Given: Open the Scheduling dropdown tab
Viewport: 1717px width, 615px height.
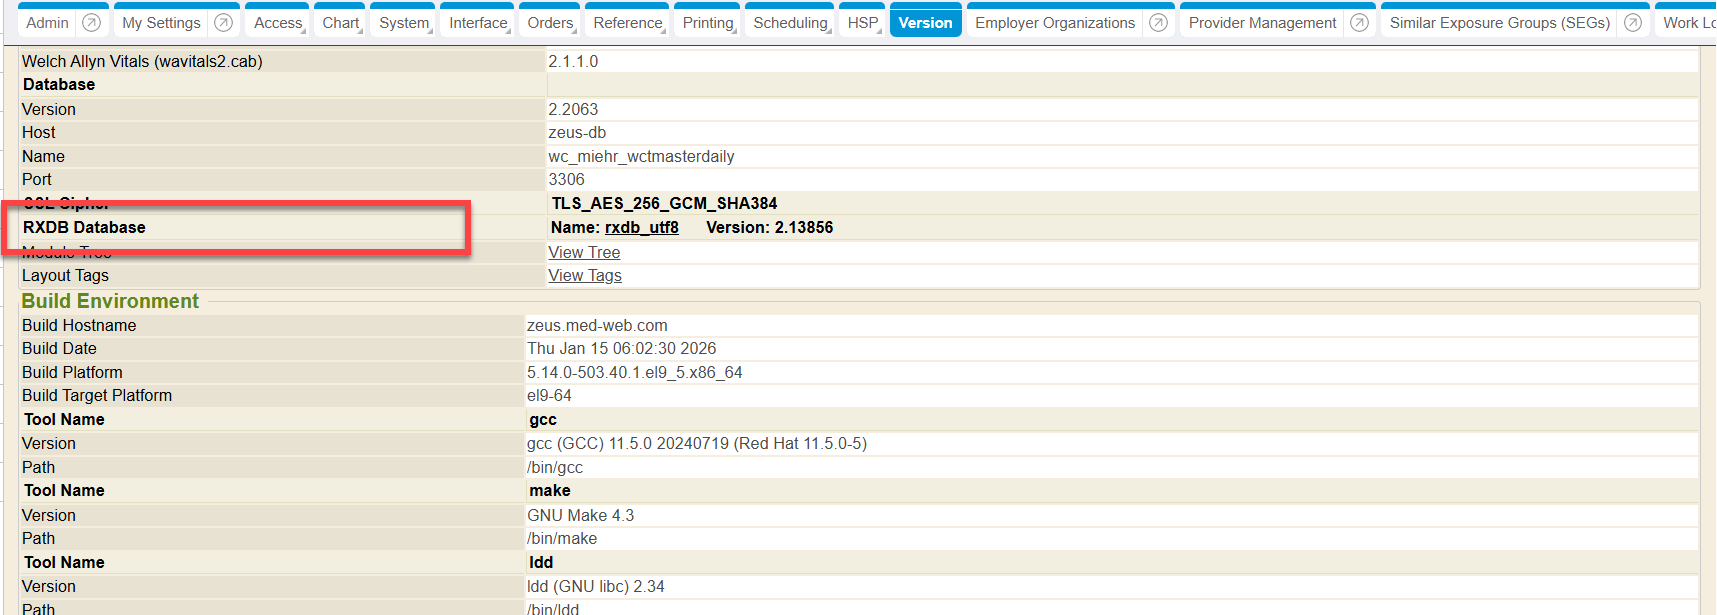Looking at the screenshot, I should click(791, 23).
